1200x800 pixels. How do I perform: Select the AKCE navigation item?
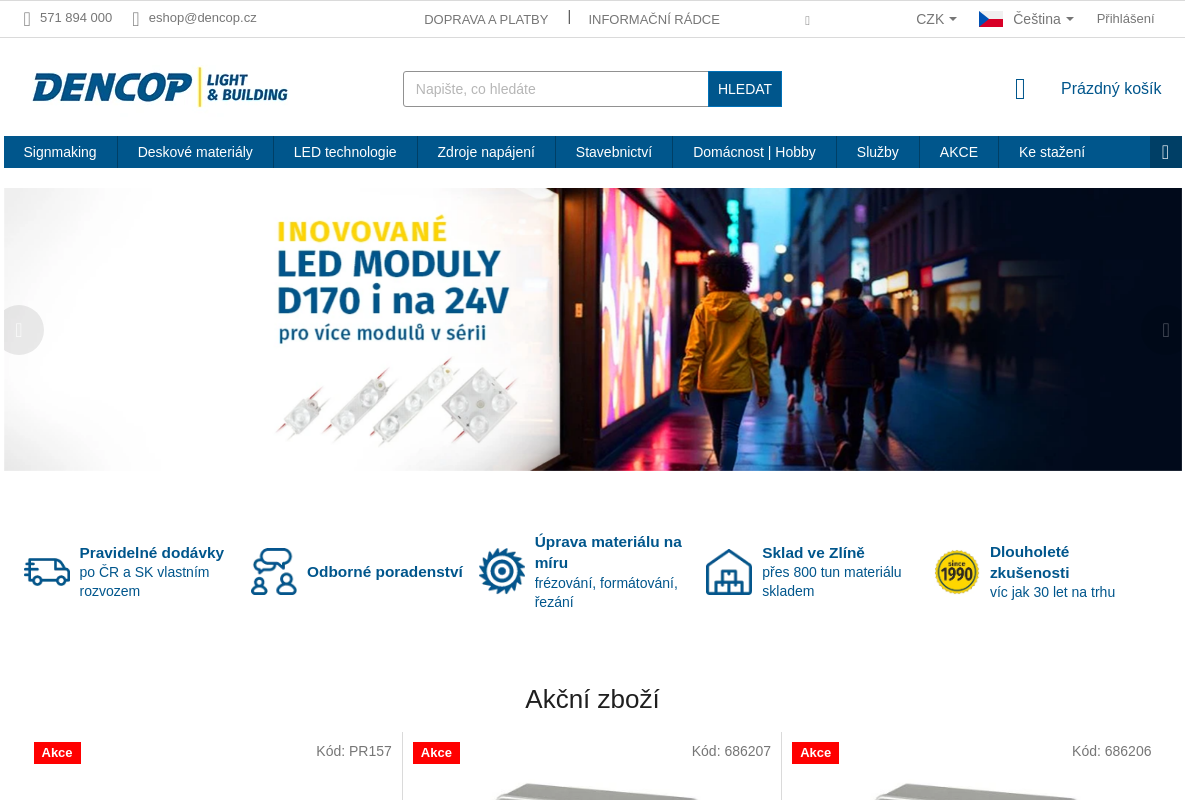click(959, 152)
